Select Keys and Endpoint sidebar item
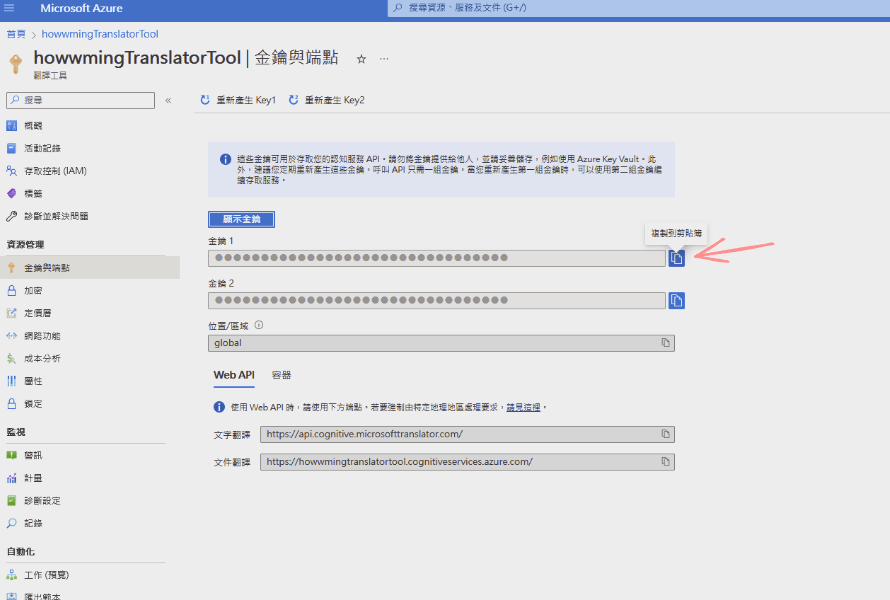This screenshot has height=600, width=890. [90, 267]
